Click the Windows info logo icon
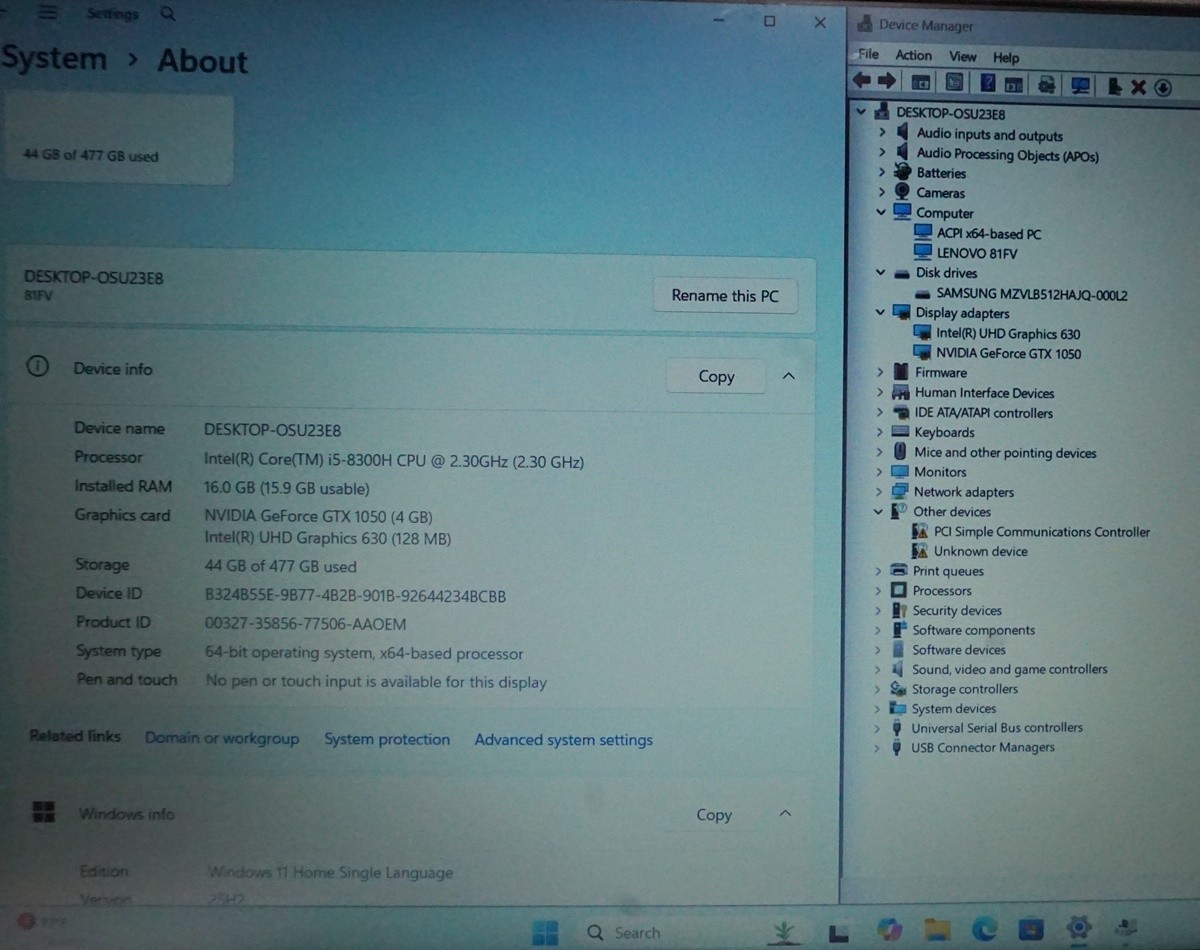 [43, 812]
